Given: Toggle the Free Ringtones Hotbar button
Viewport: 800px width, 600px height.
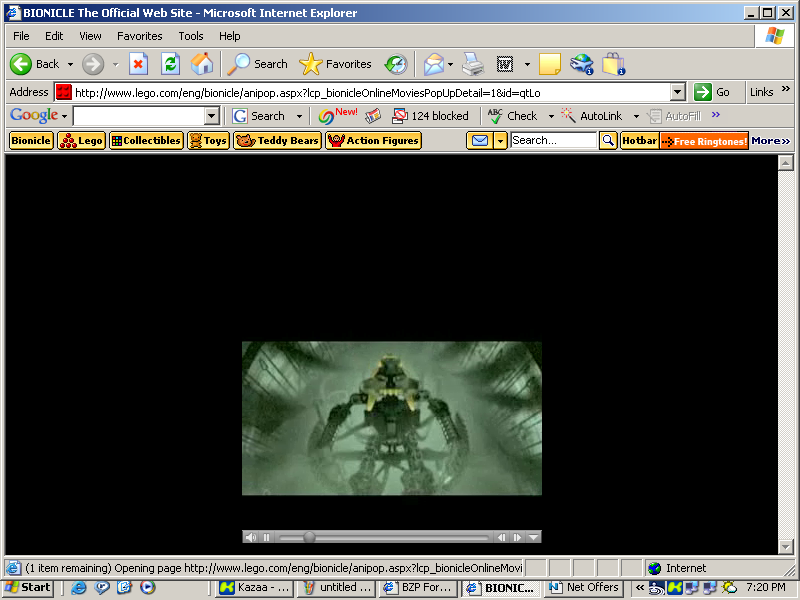Looking at the screenshot, I should (x=702, y=140).
